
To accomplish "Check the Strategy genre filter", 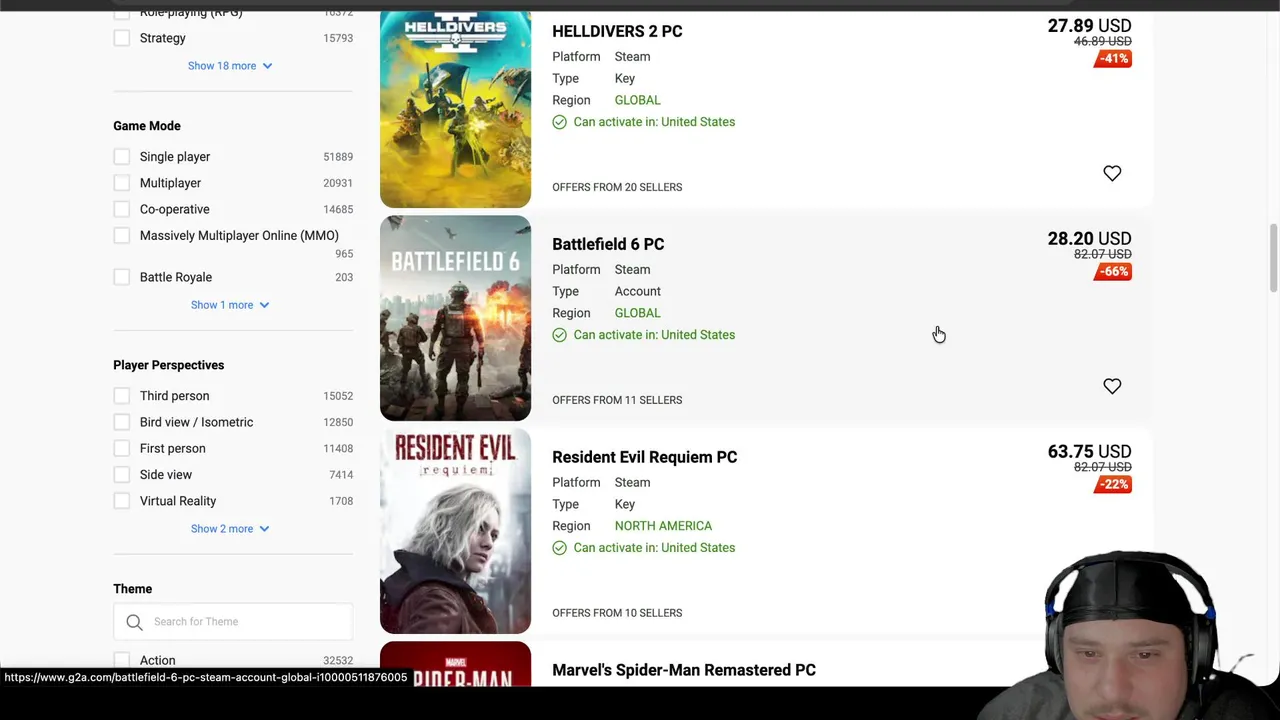I will (122, 38).
